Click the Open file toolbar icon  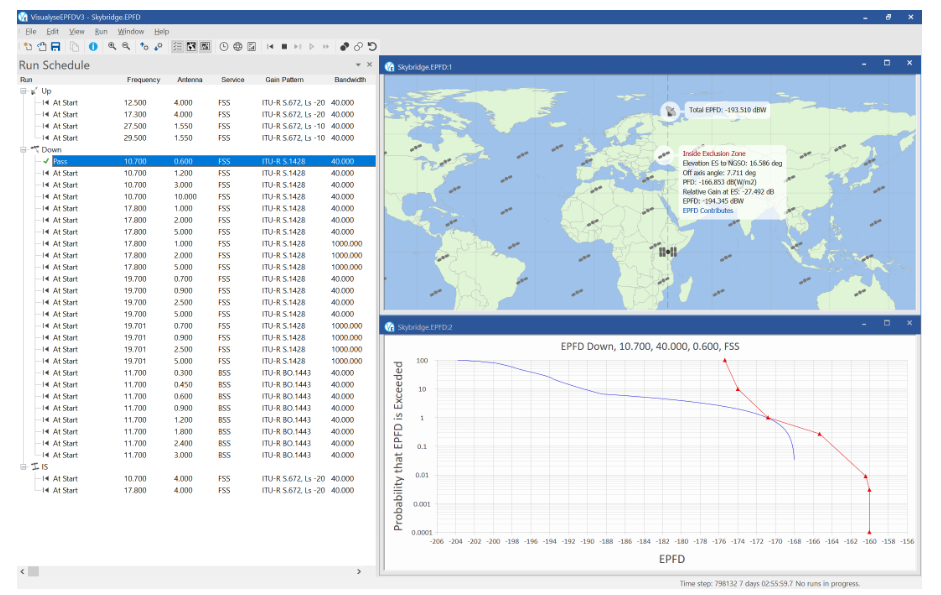(41, 46)
